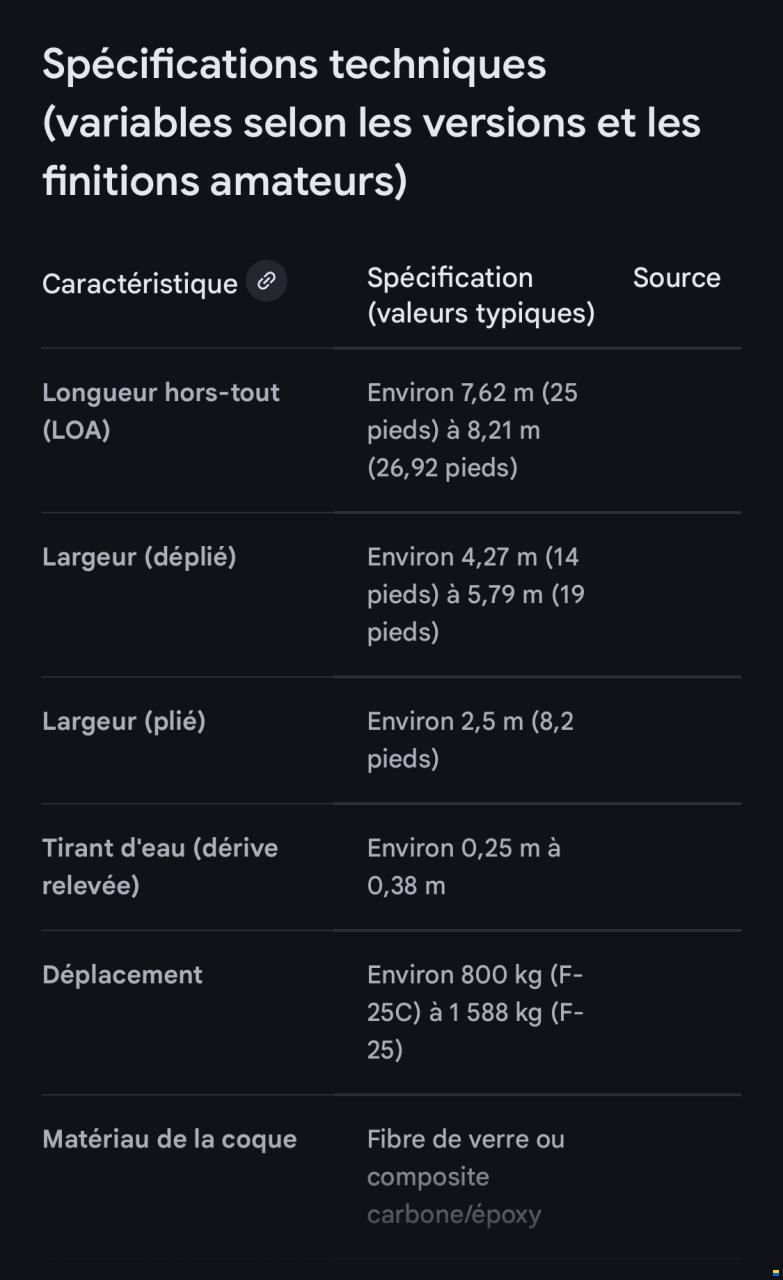Select the Environ 2,5 m folded width value
The height and width of the screenshot is (1280, 783).
point(470,740)
